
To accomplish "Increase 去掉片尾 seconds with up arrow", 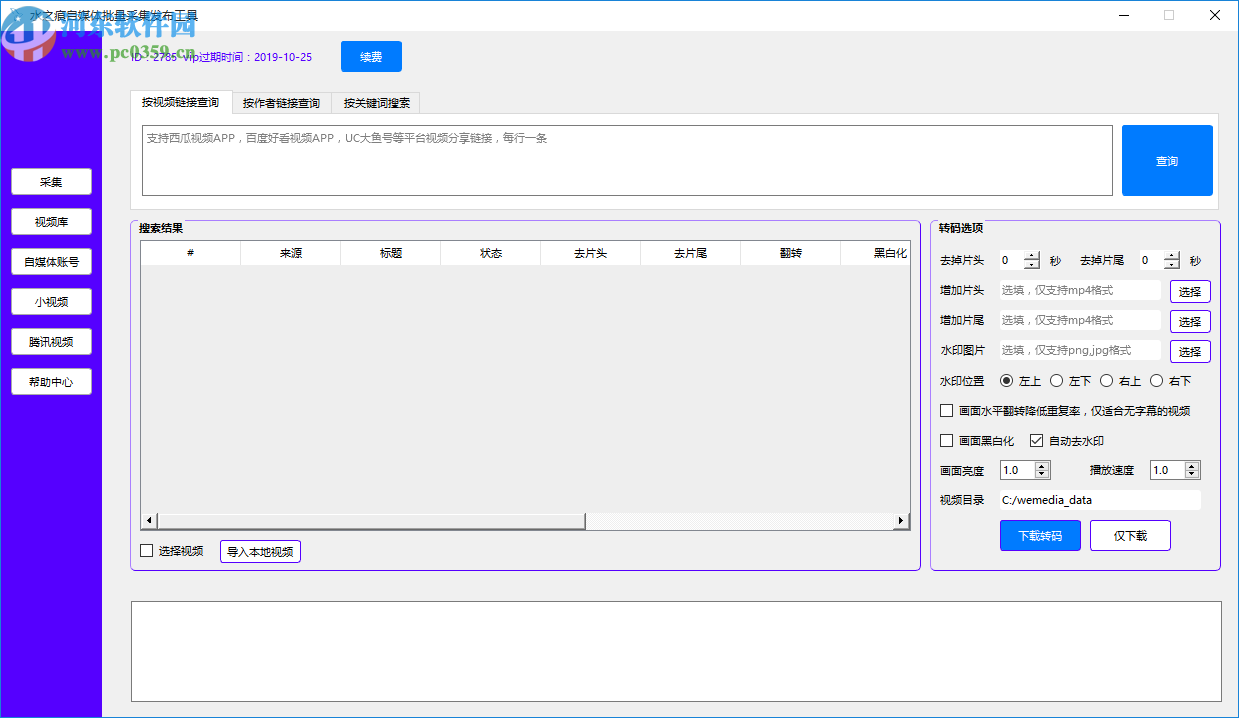I will coord(1172,256).
